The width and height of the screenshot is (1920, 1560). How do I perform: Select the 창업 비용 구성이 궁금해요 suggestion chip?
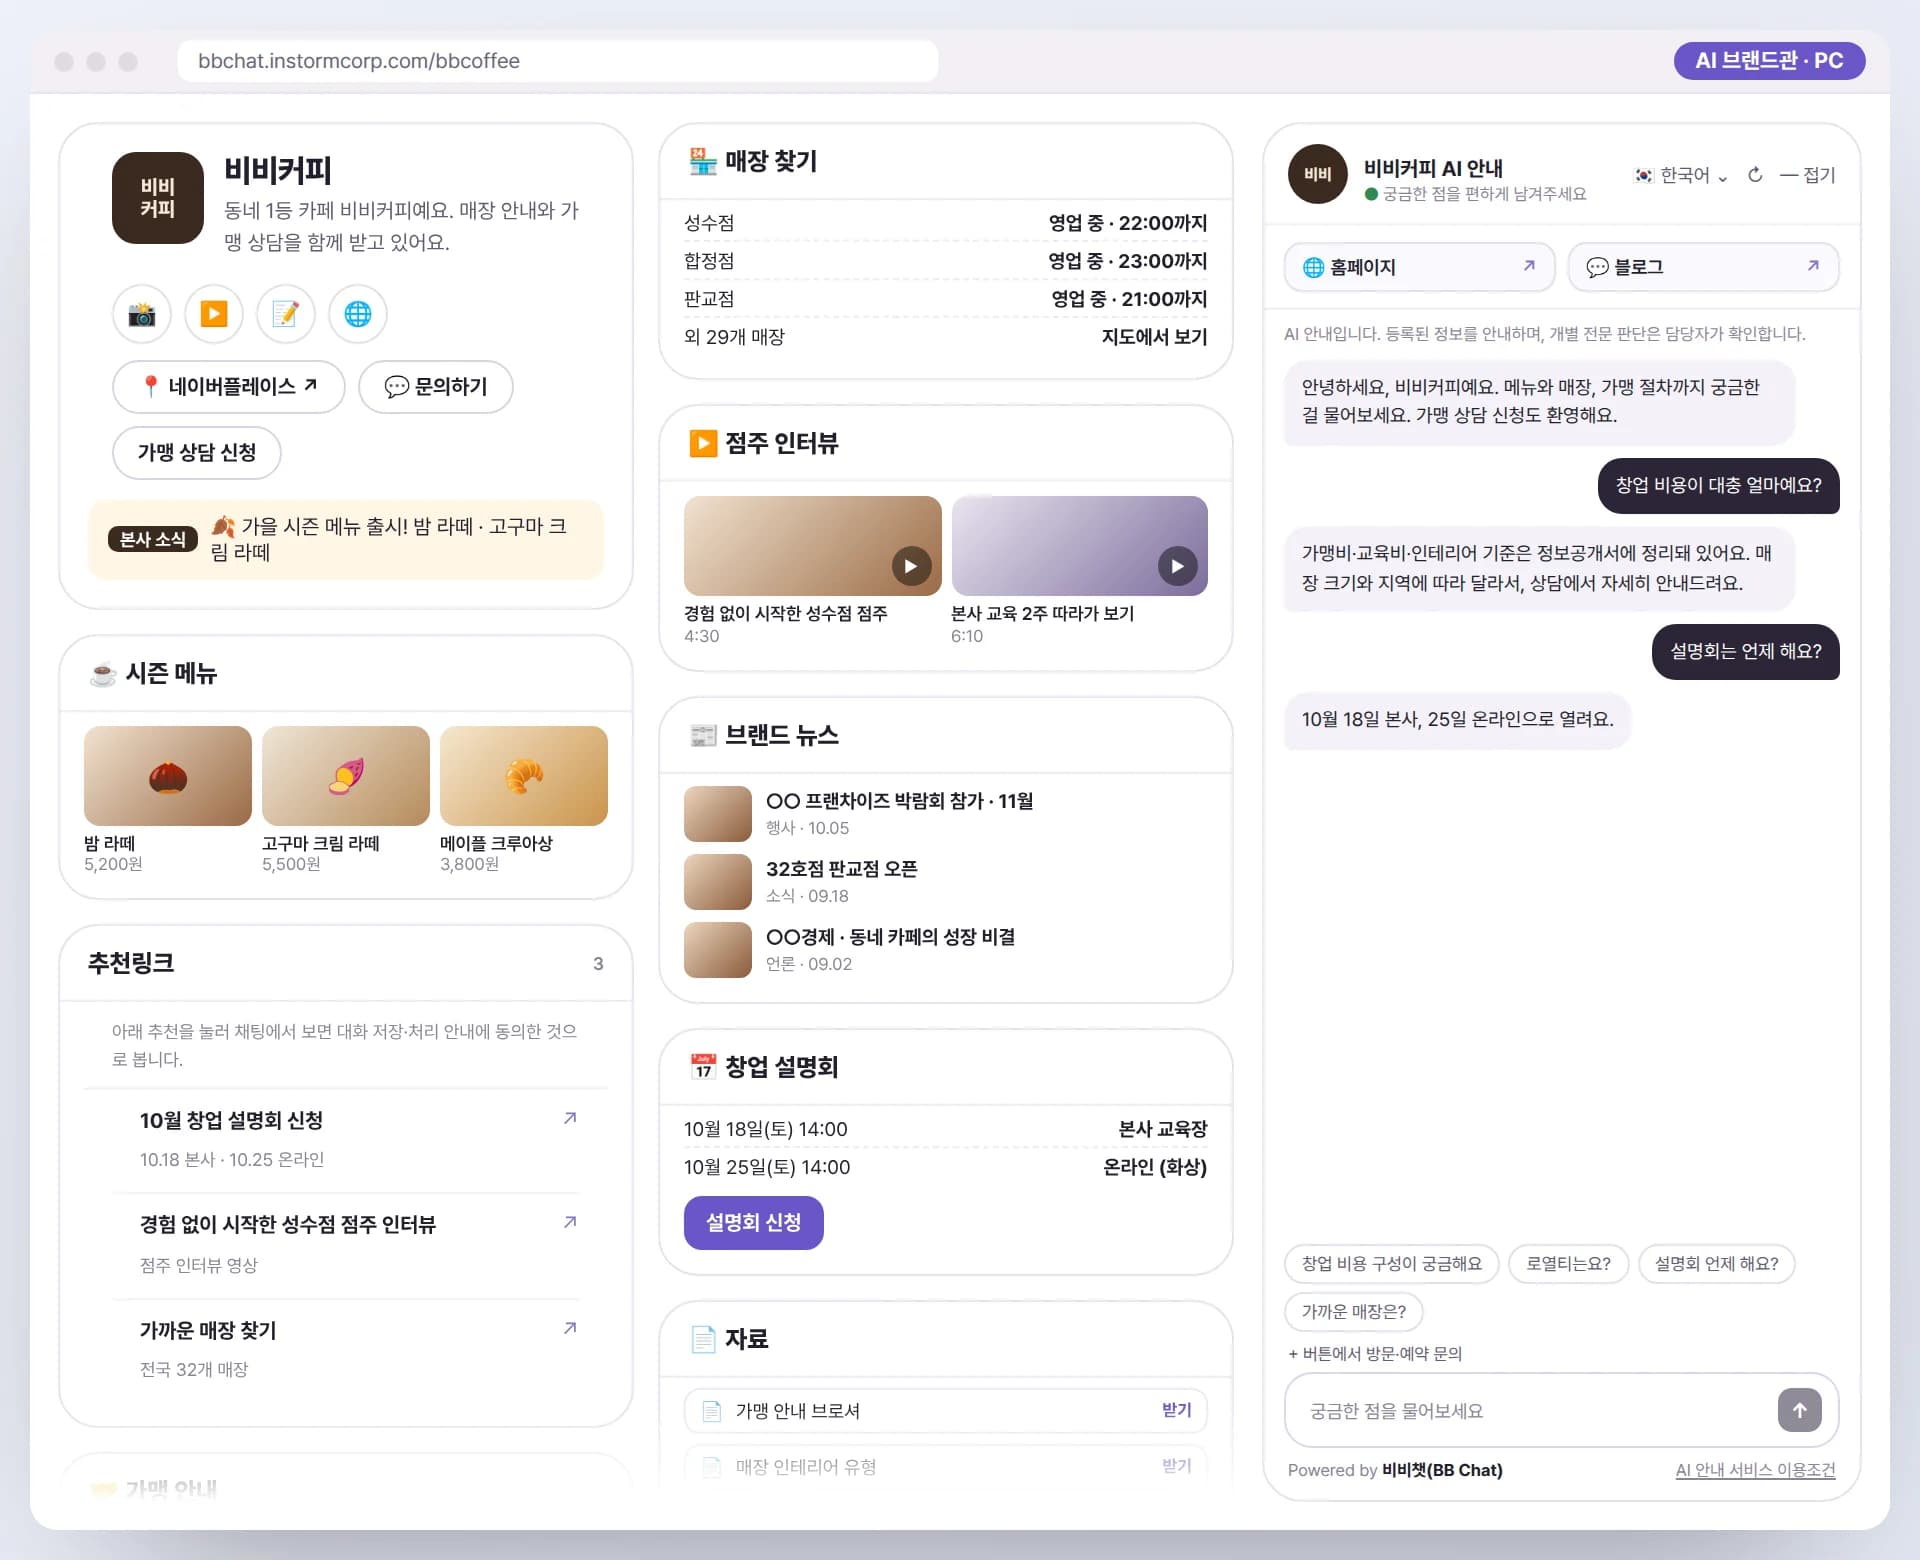pyautogui.click(x=1392, y=1264)
